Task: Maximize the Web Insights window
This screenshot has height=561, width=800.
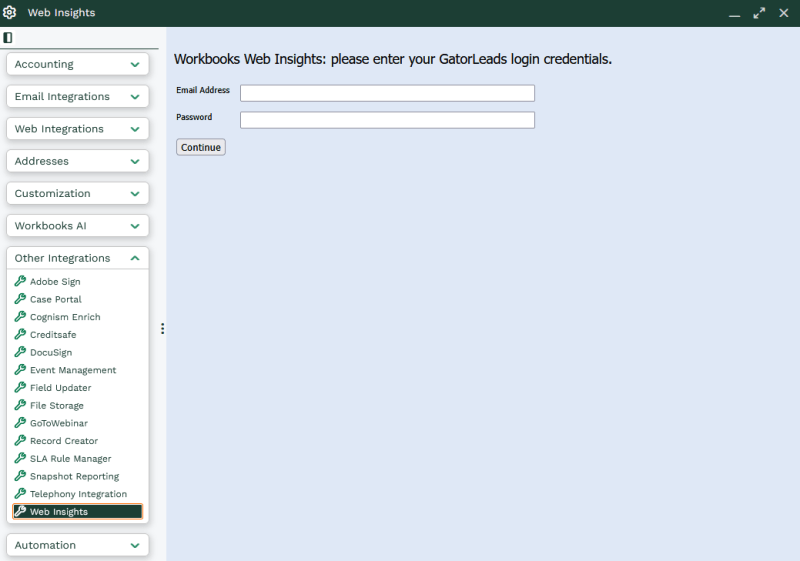Action: [759, 13]
